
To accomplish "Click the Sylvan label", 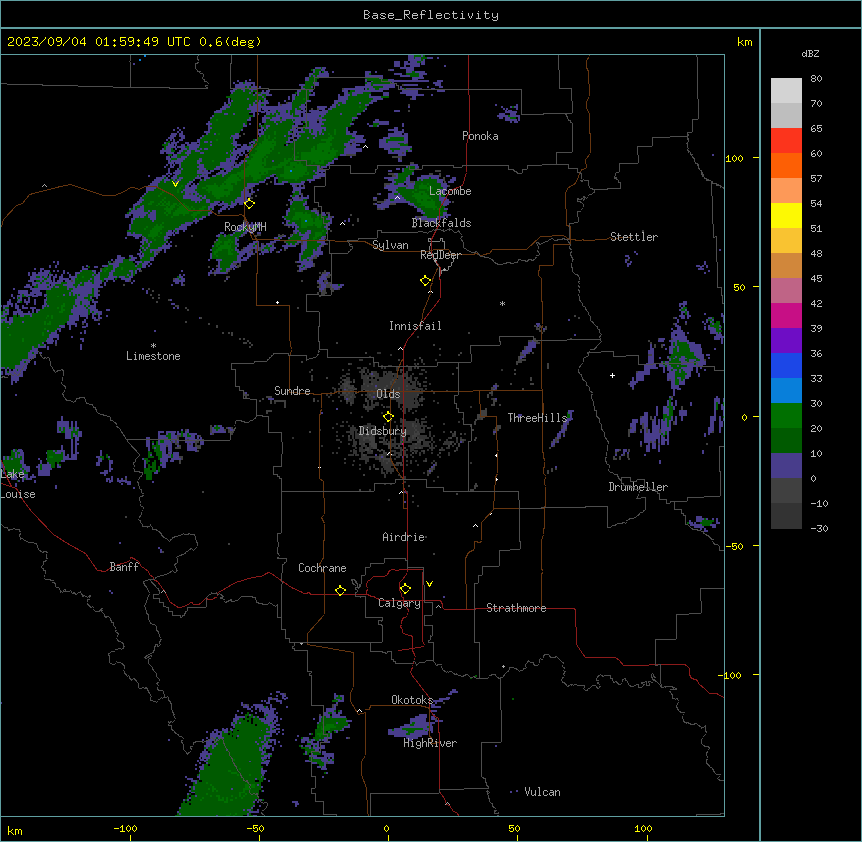I will [390, 245].
